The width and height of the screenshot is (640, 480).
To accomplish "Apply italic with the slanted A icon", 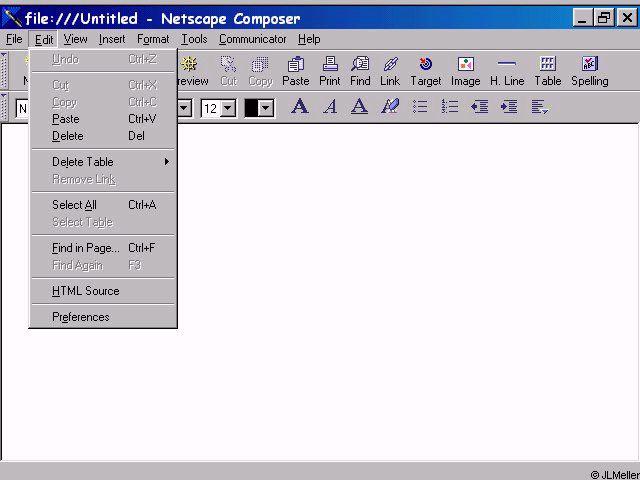I will point(330,107).
